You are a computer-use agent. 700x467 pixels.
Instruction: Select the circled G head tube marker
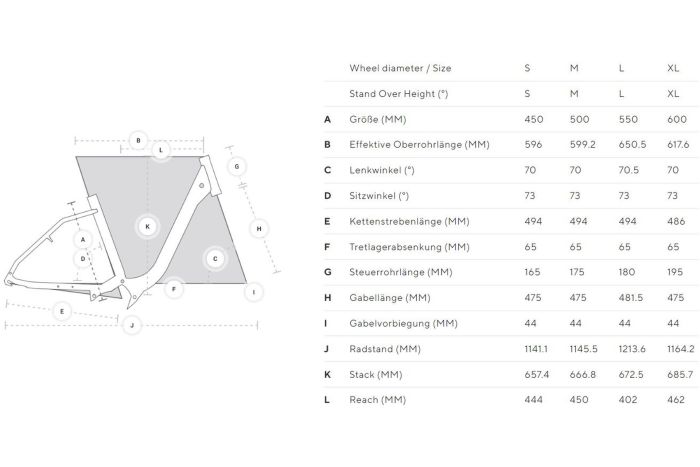[x=237, y=167]
